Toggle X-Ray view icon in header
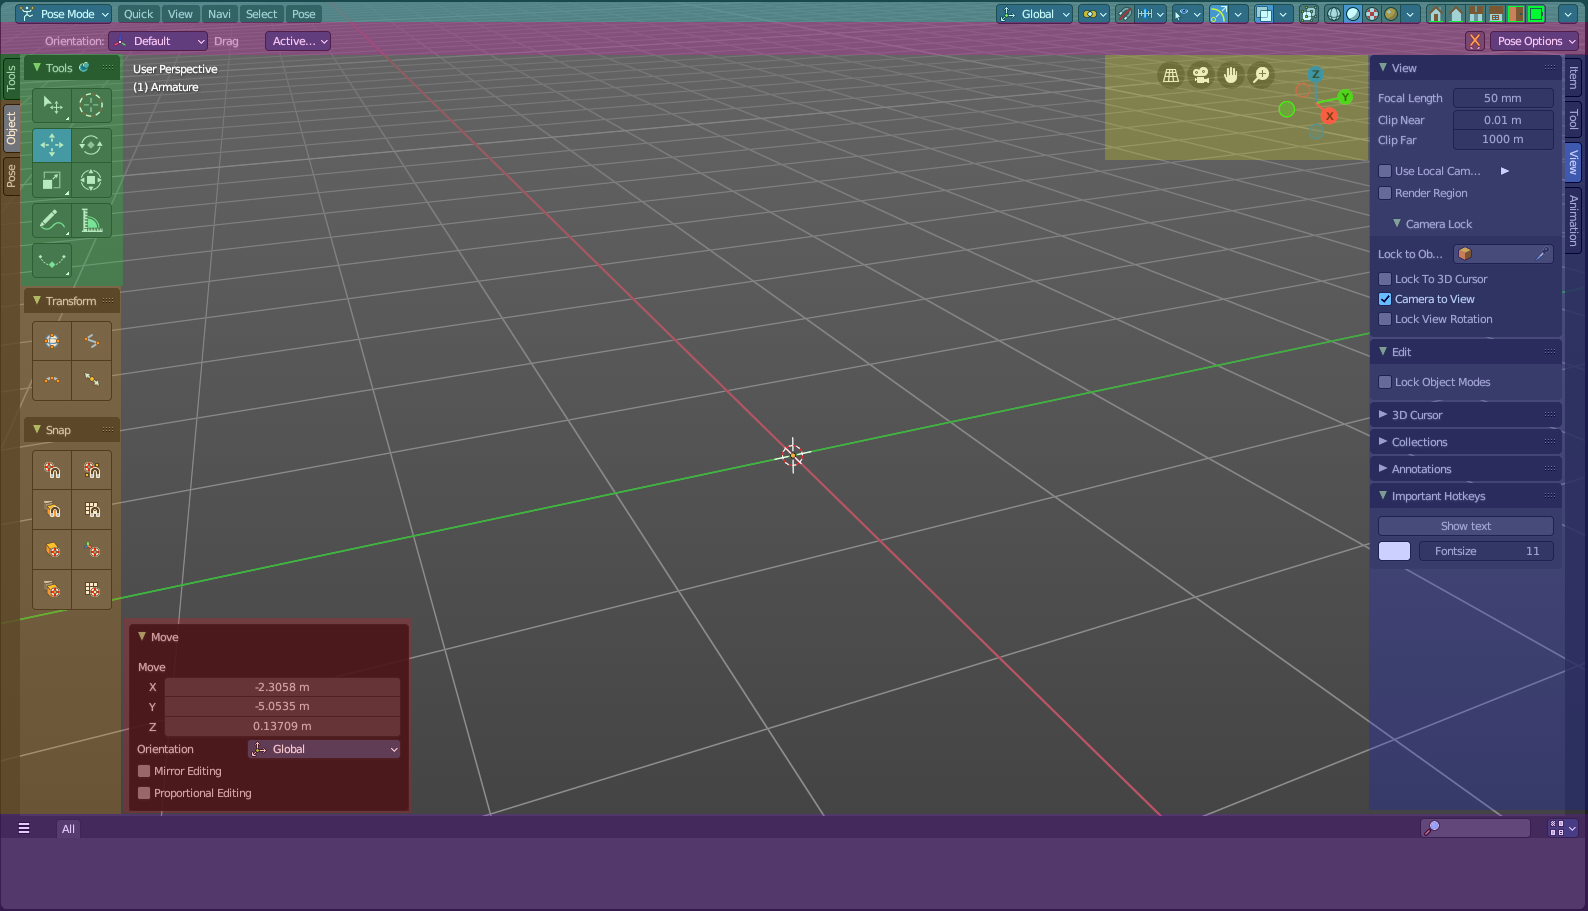The width and height of the screenshot is (1588, 911). coord(1309,14)
